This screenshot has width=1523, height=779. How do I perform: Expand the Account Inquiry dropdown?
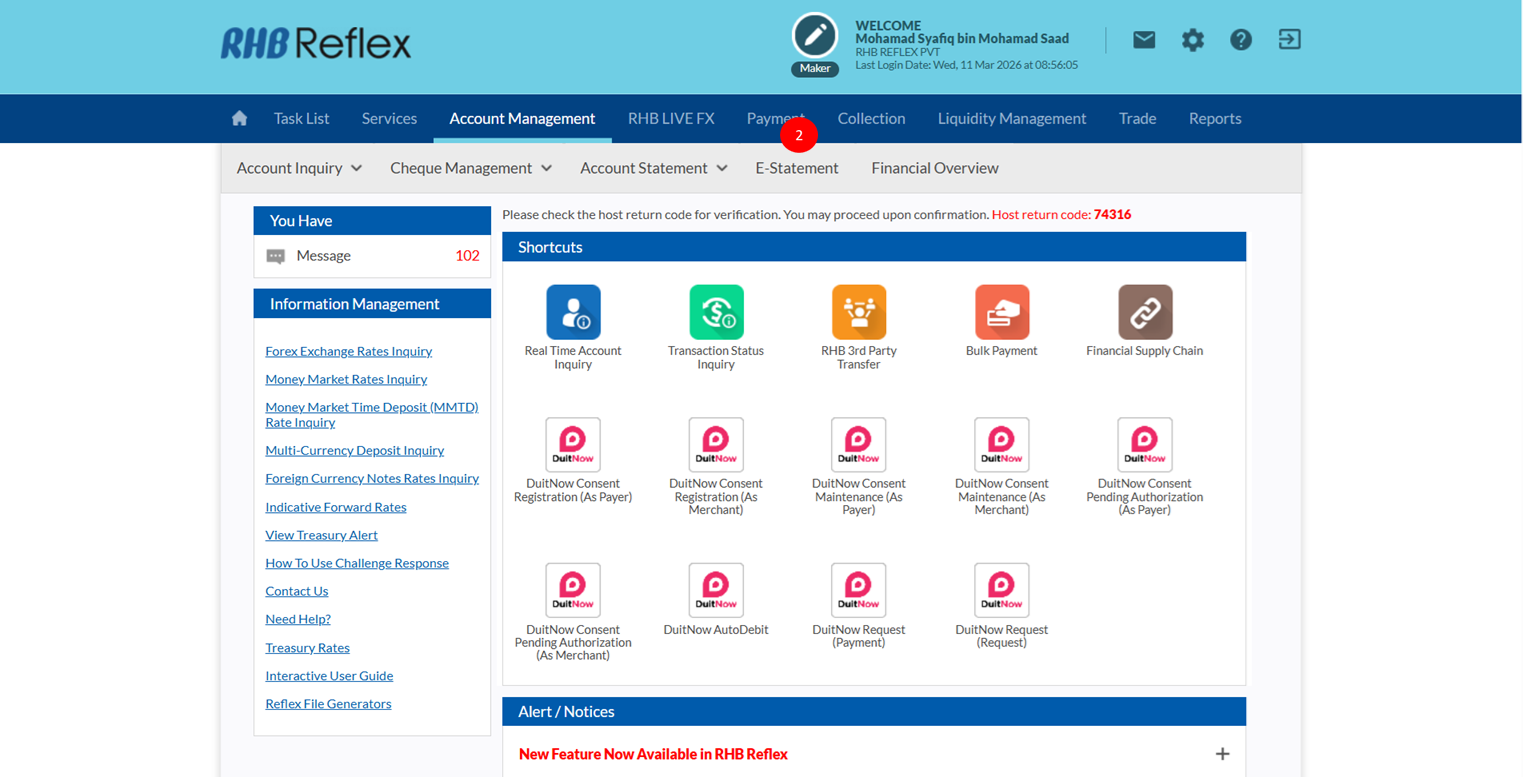(299, 168)
